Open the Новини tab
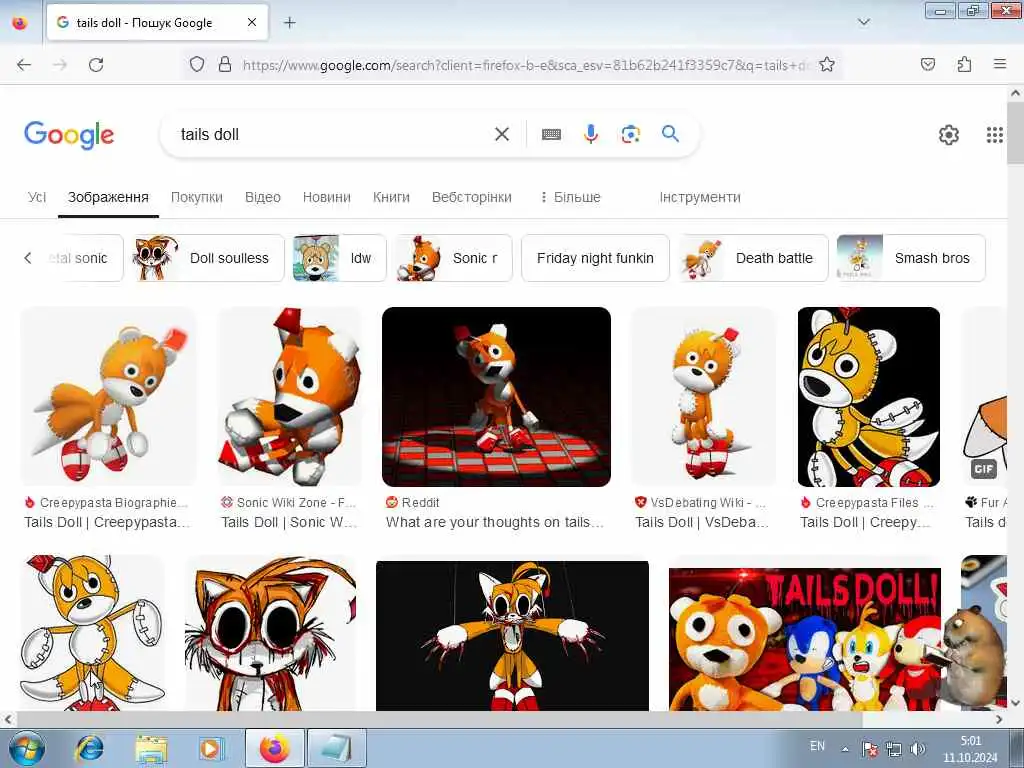The height and width of the screenshot is (768, 1024). pyautogui.click(x=327, y=197)
